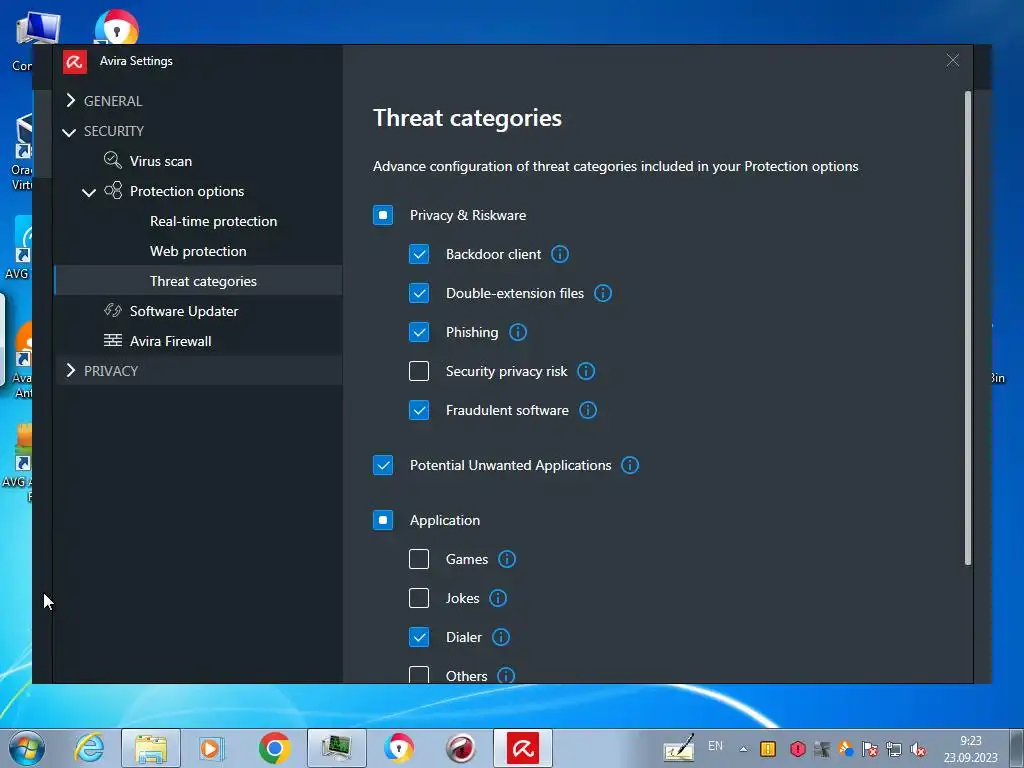The image size is (1024, 768).
Task: Enable the Games checkbox
Action: (419, 559)
